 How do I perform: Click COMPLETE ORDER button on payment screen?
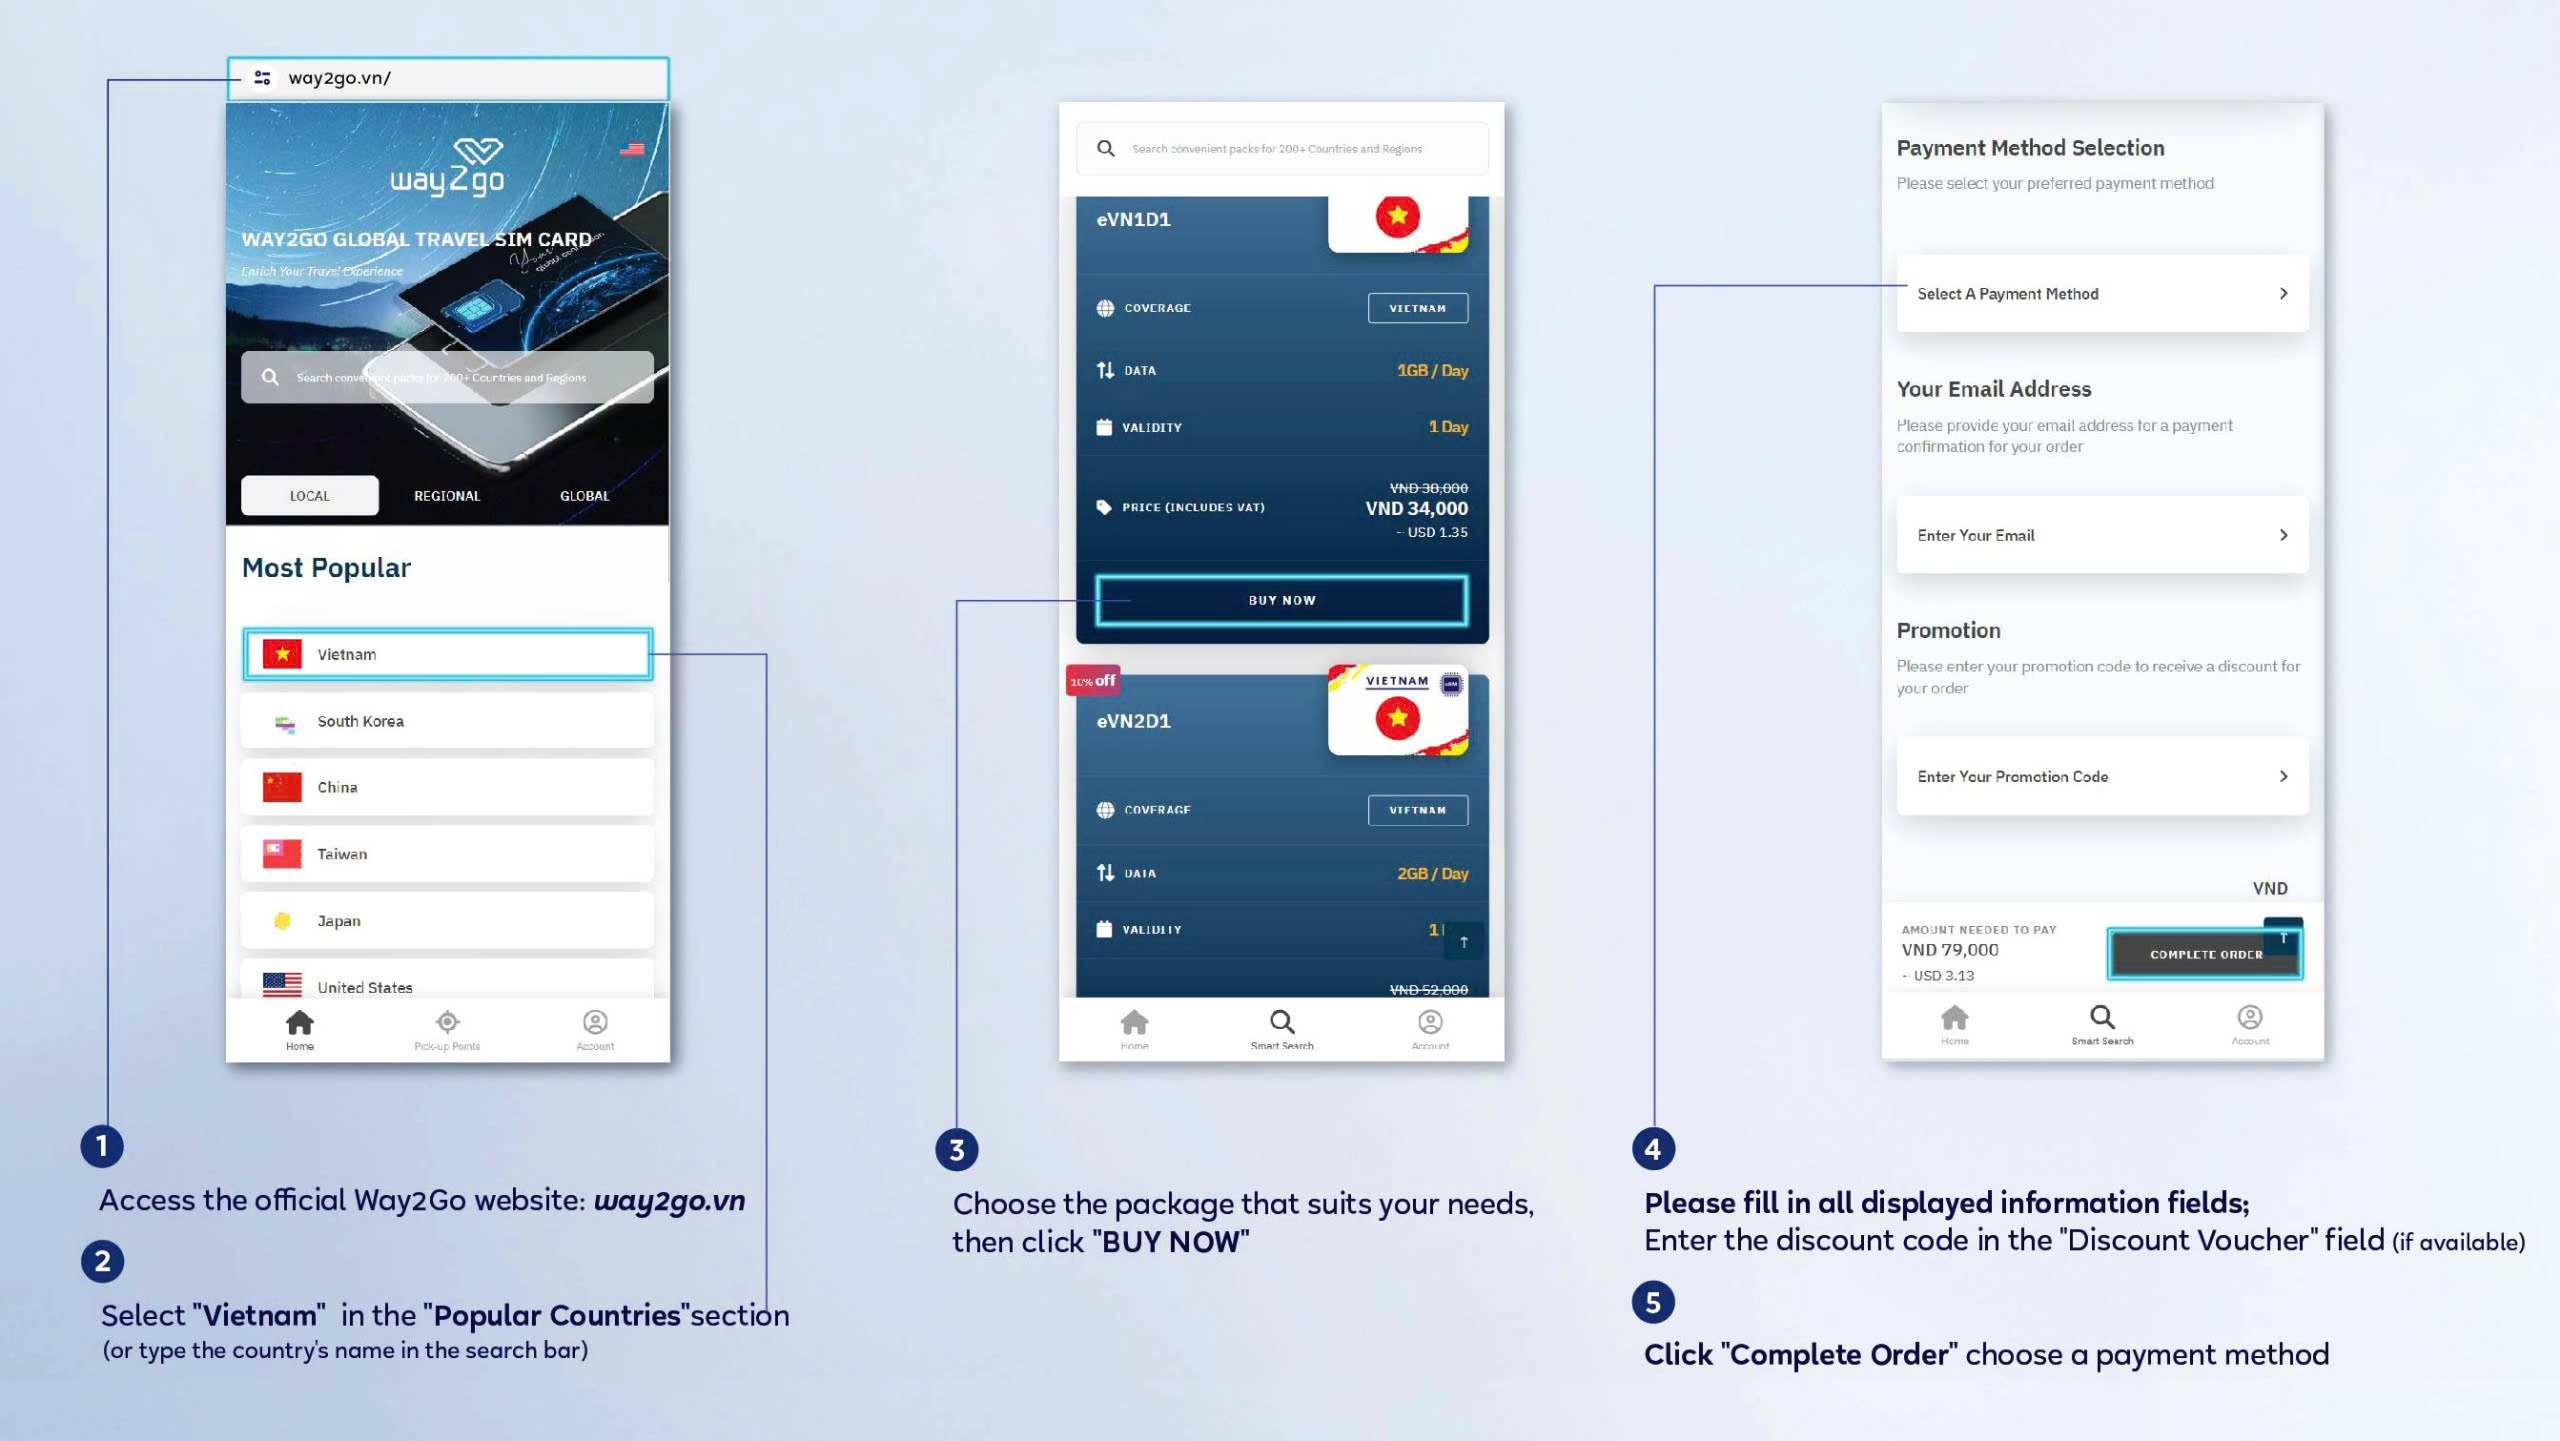(2201, 952)
